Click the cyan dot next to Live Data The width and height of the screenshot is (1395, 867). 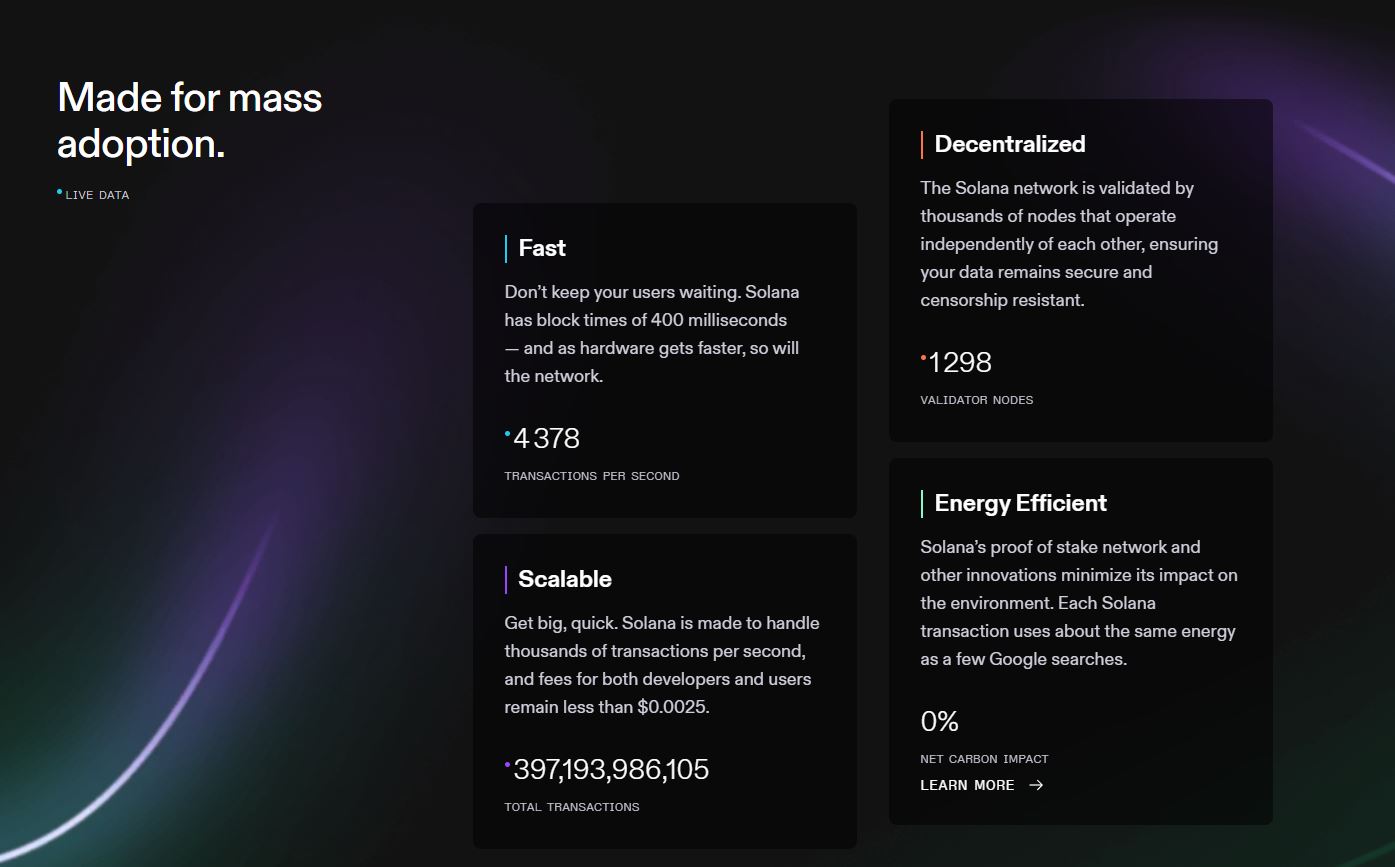point(60,191)
